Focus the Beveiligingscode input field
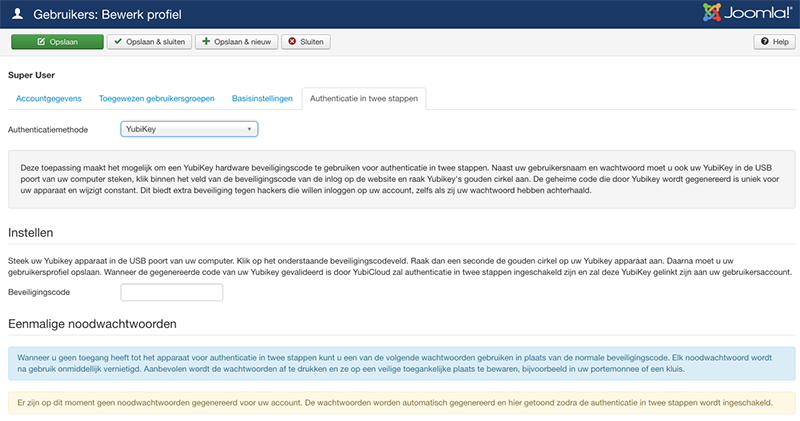Screen dimensions: 800x421 [171, 293]
